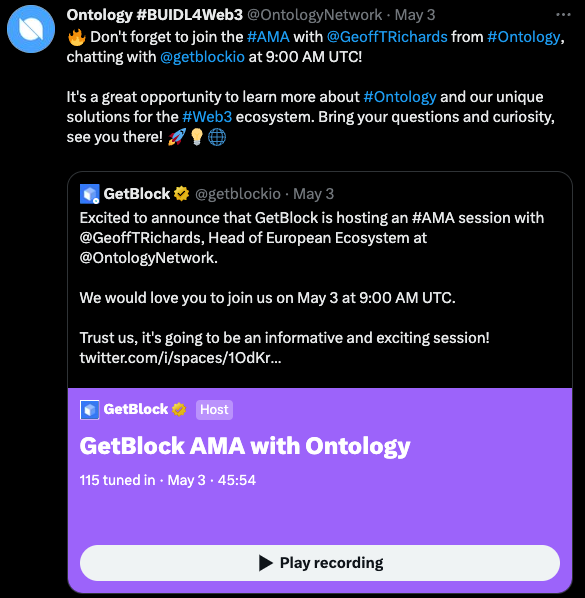The image size is (585, 598).
Task: Click the May 3 timestamp of main tweet
Action: click(x=415, y=15)
